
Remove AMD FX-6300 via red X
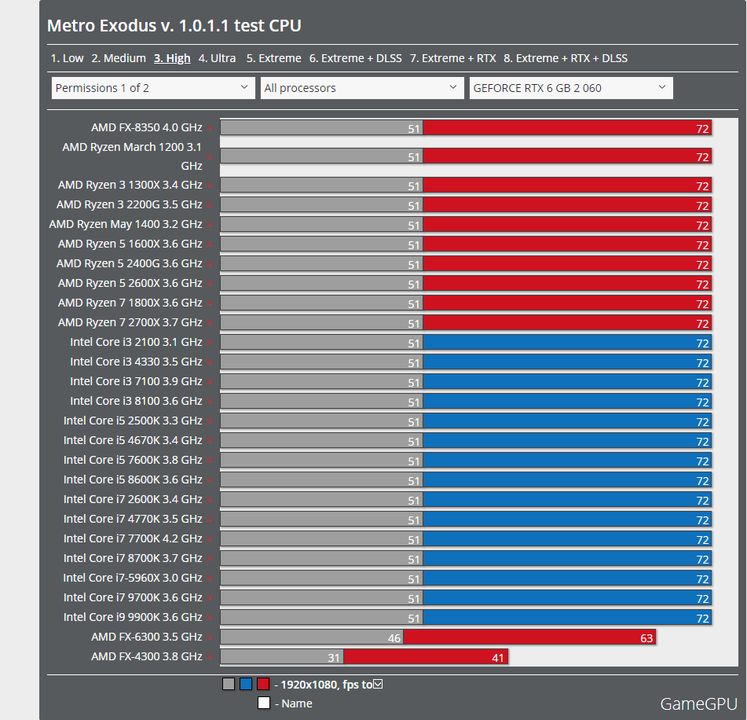210,637
